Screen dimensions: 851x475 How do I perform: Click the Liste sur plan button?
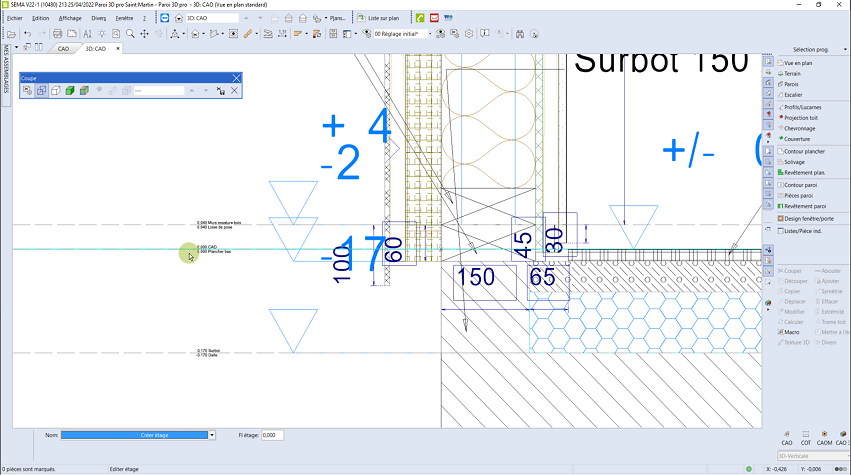click(382, 18)
